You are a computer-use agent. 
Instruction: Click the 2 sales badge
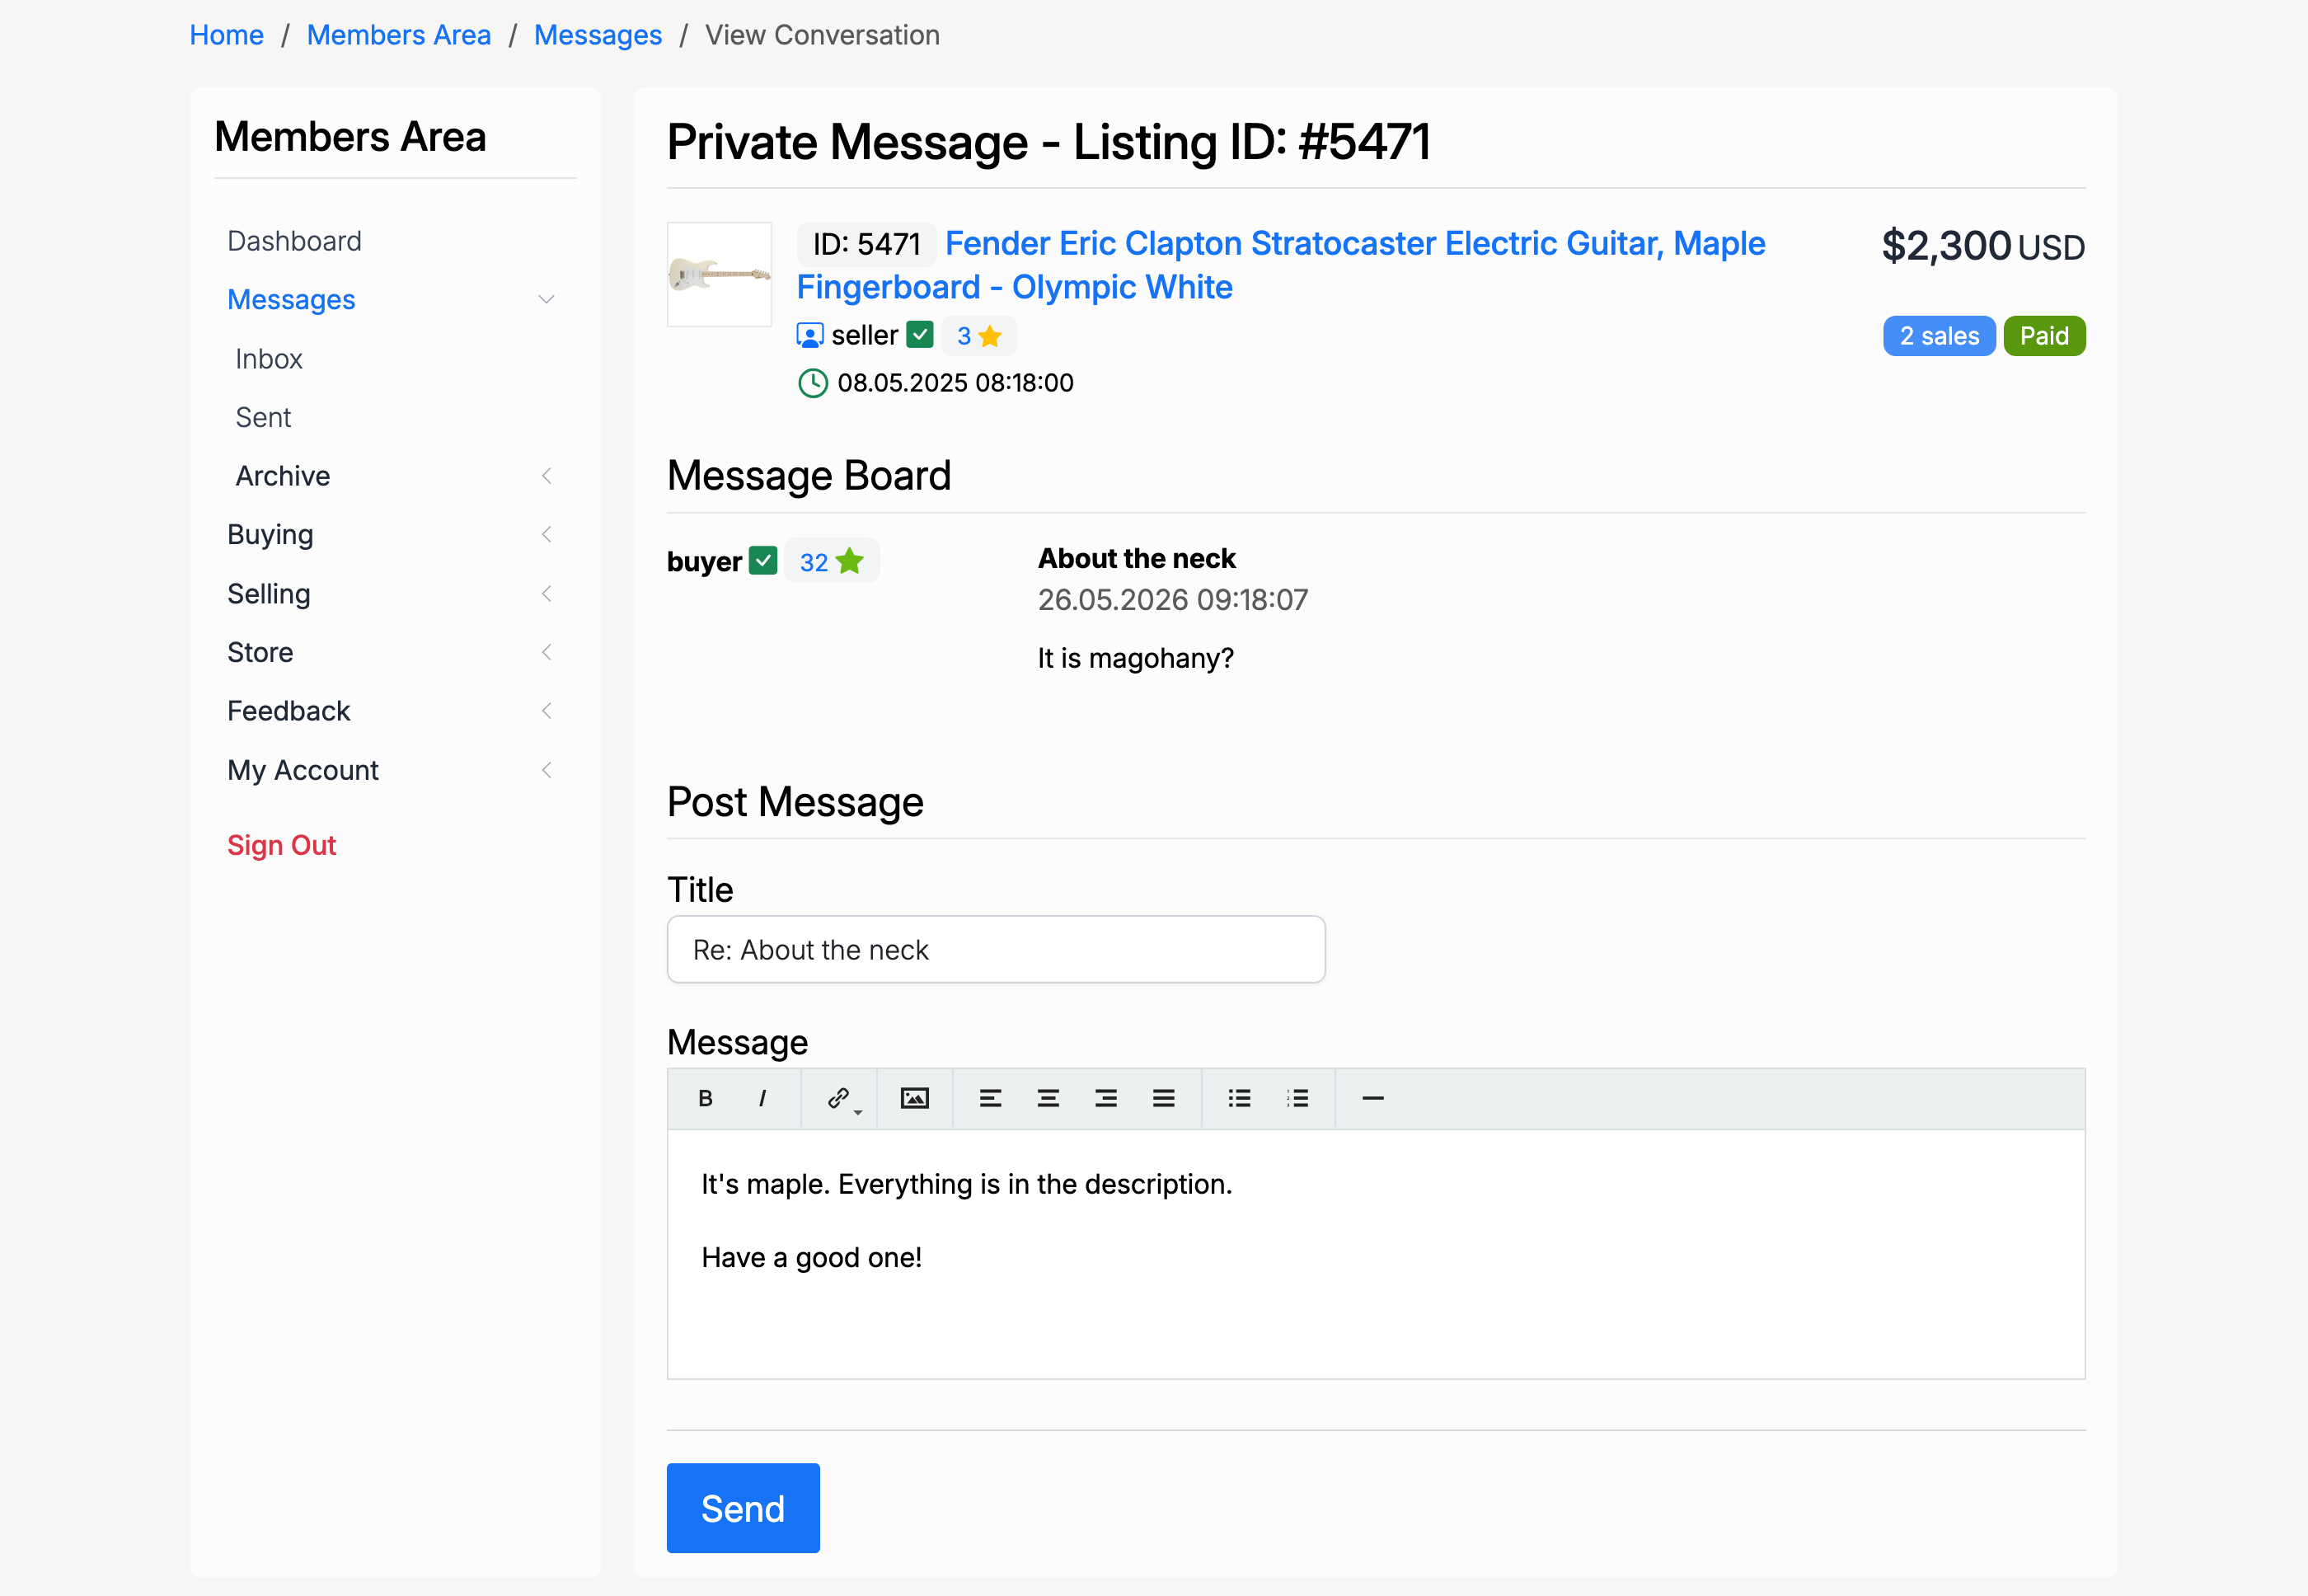pyautogui.click(x=1939, y=336)
